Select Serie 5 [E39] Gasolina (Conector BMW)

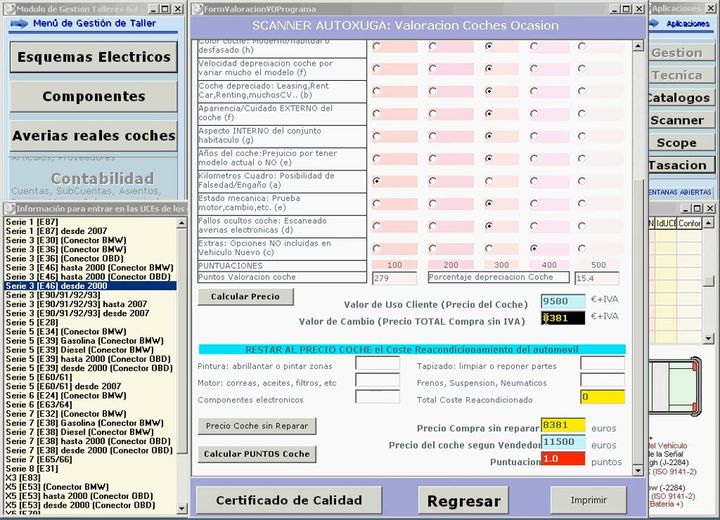(84, 341)
